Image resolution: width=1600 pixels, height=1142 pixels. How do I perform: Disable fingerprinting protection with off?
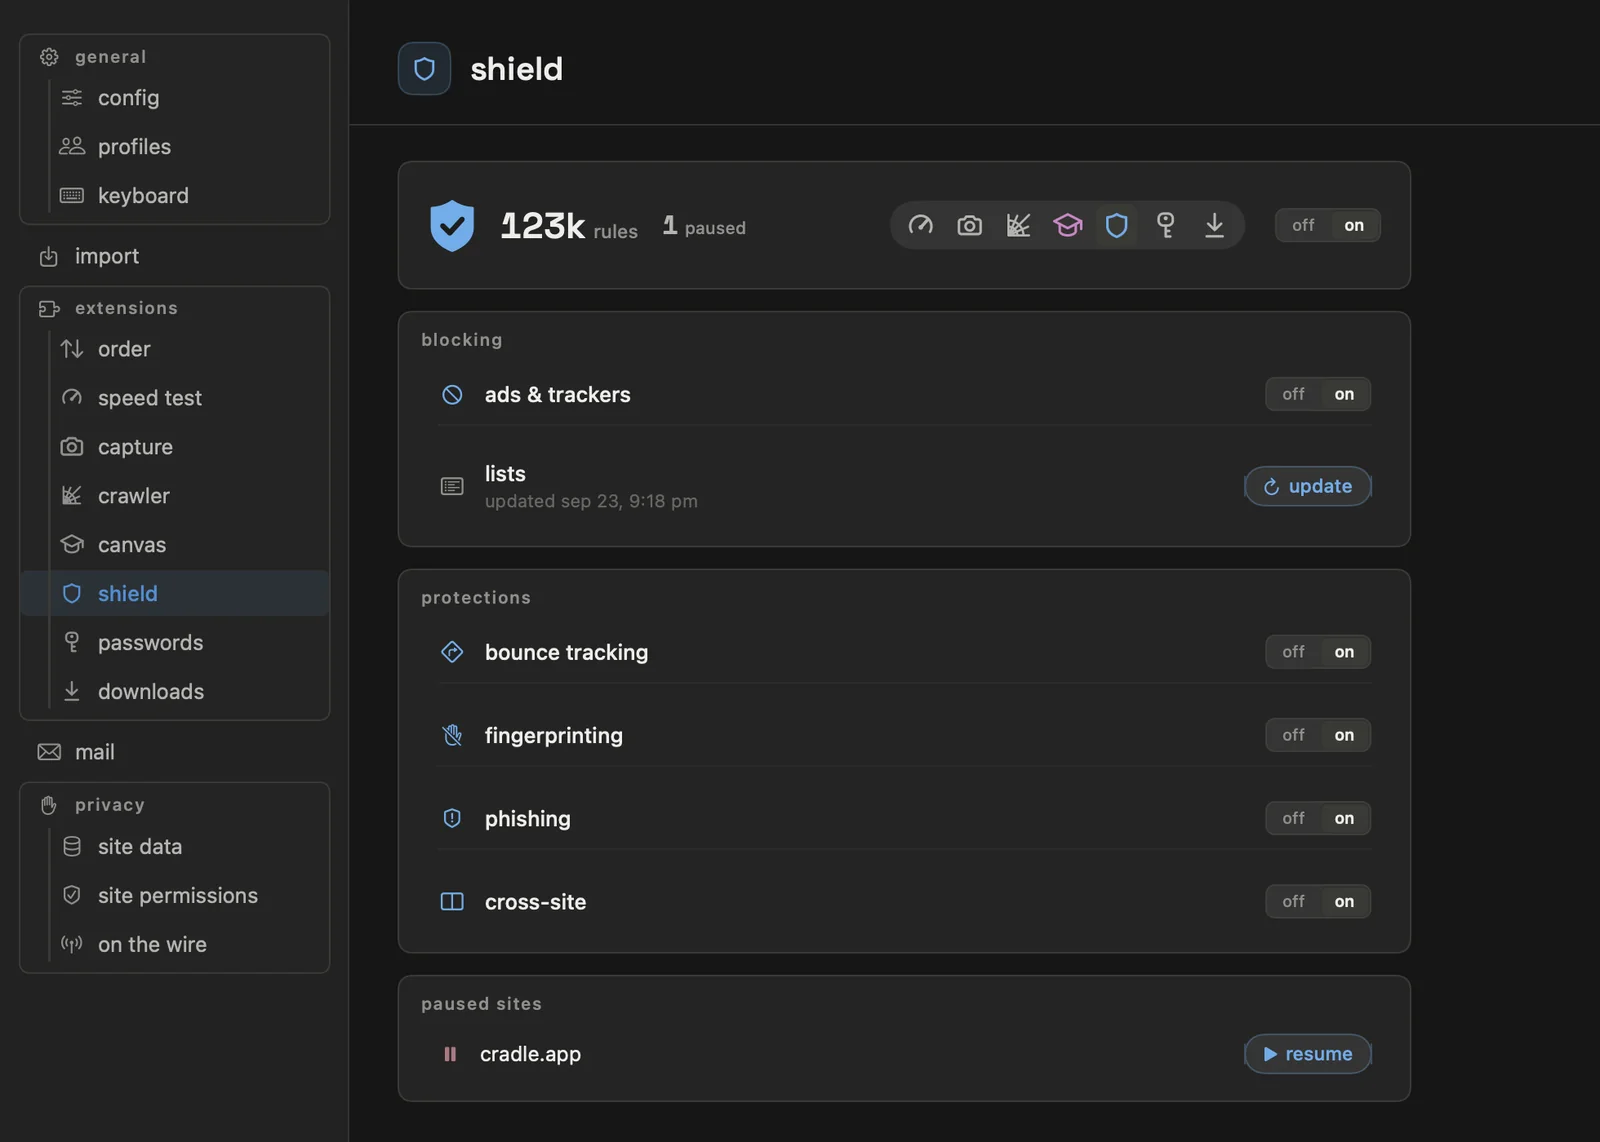tap(1293, 735)
